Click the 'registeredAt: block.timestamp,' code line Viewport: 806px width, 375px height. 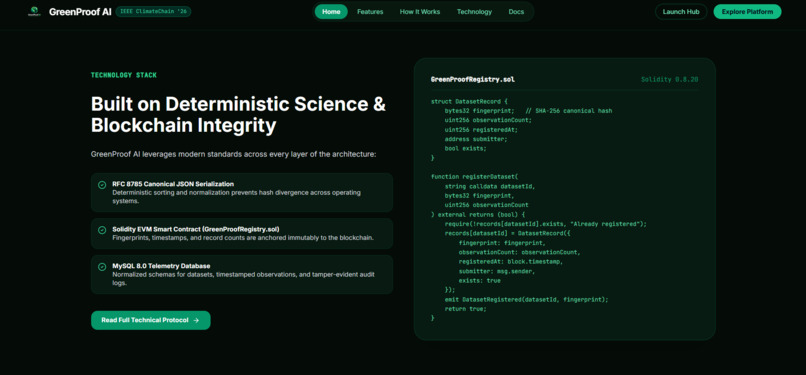[511, 261]
